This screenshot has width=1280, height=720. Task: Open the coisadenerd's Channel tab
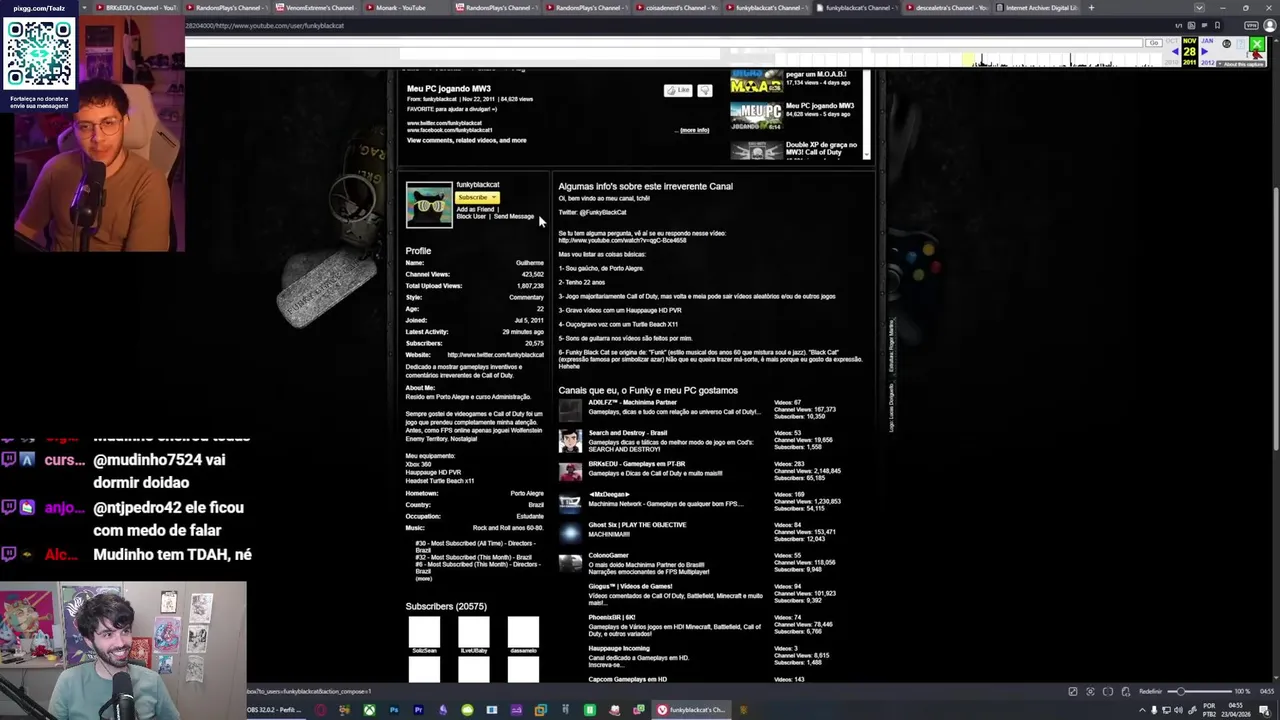coord(678,8)
